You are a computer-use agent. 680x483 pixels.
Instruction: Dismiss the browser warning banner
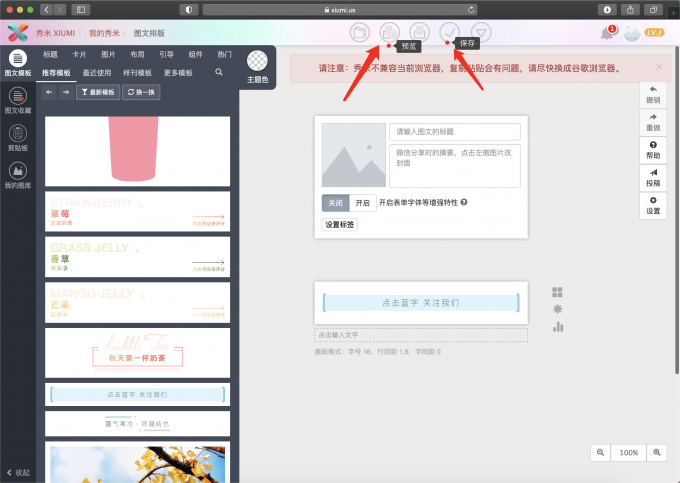tap(659, 67)
